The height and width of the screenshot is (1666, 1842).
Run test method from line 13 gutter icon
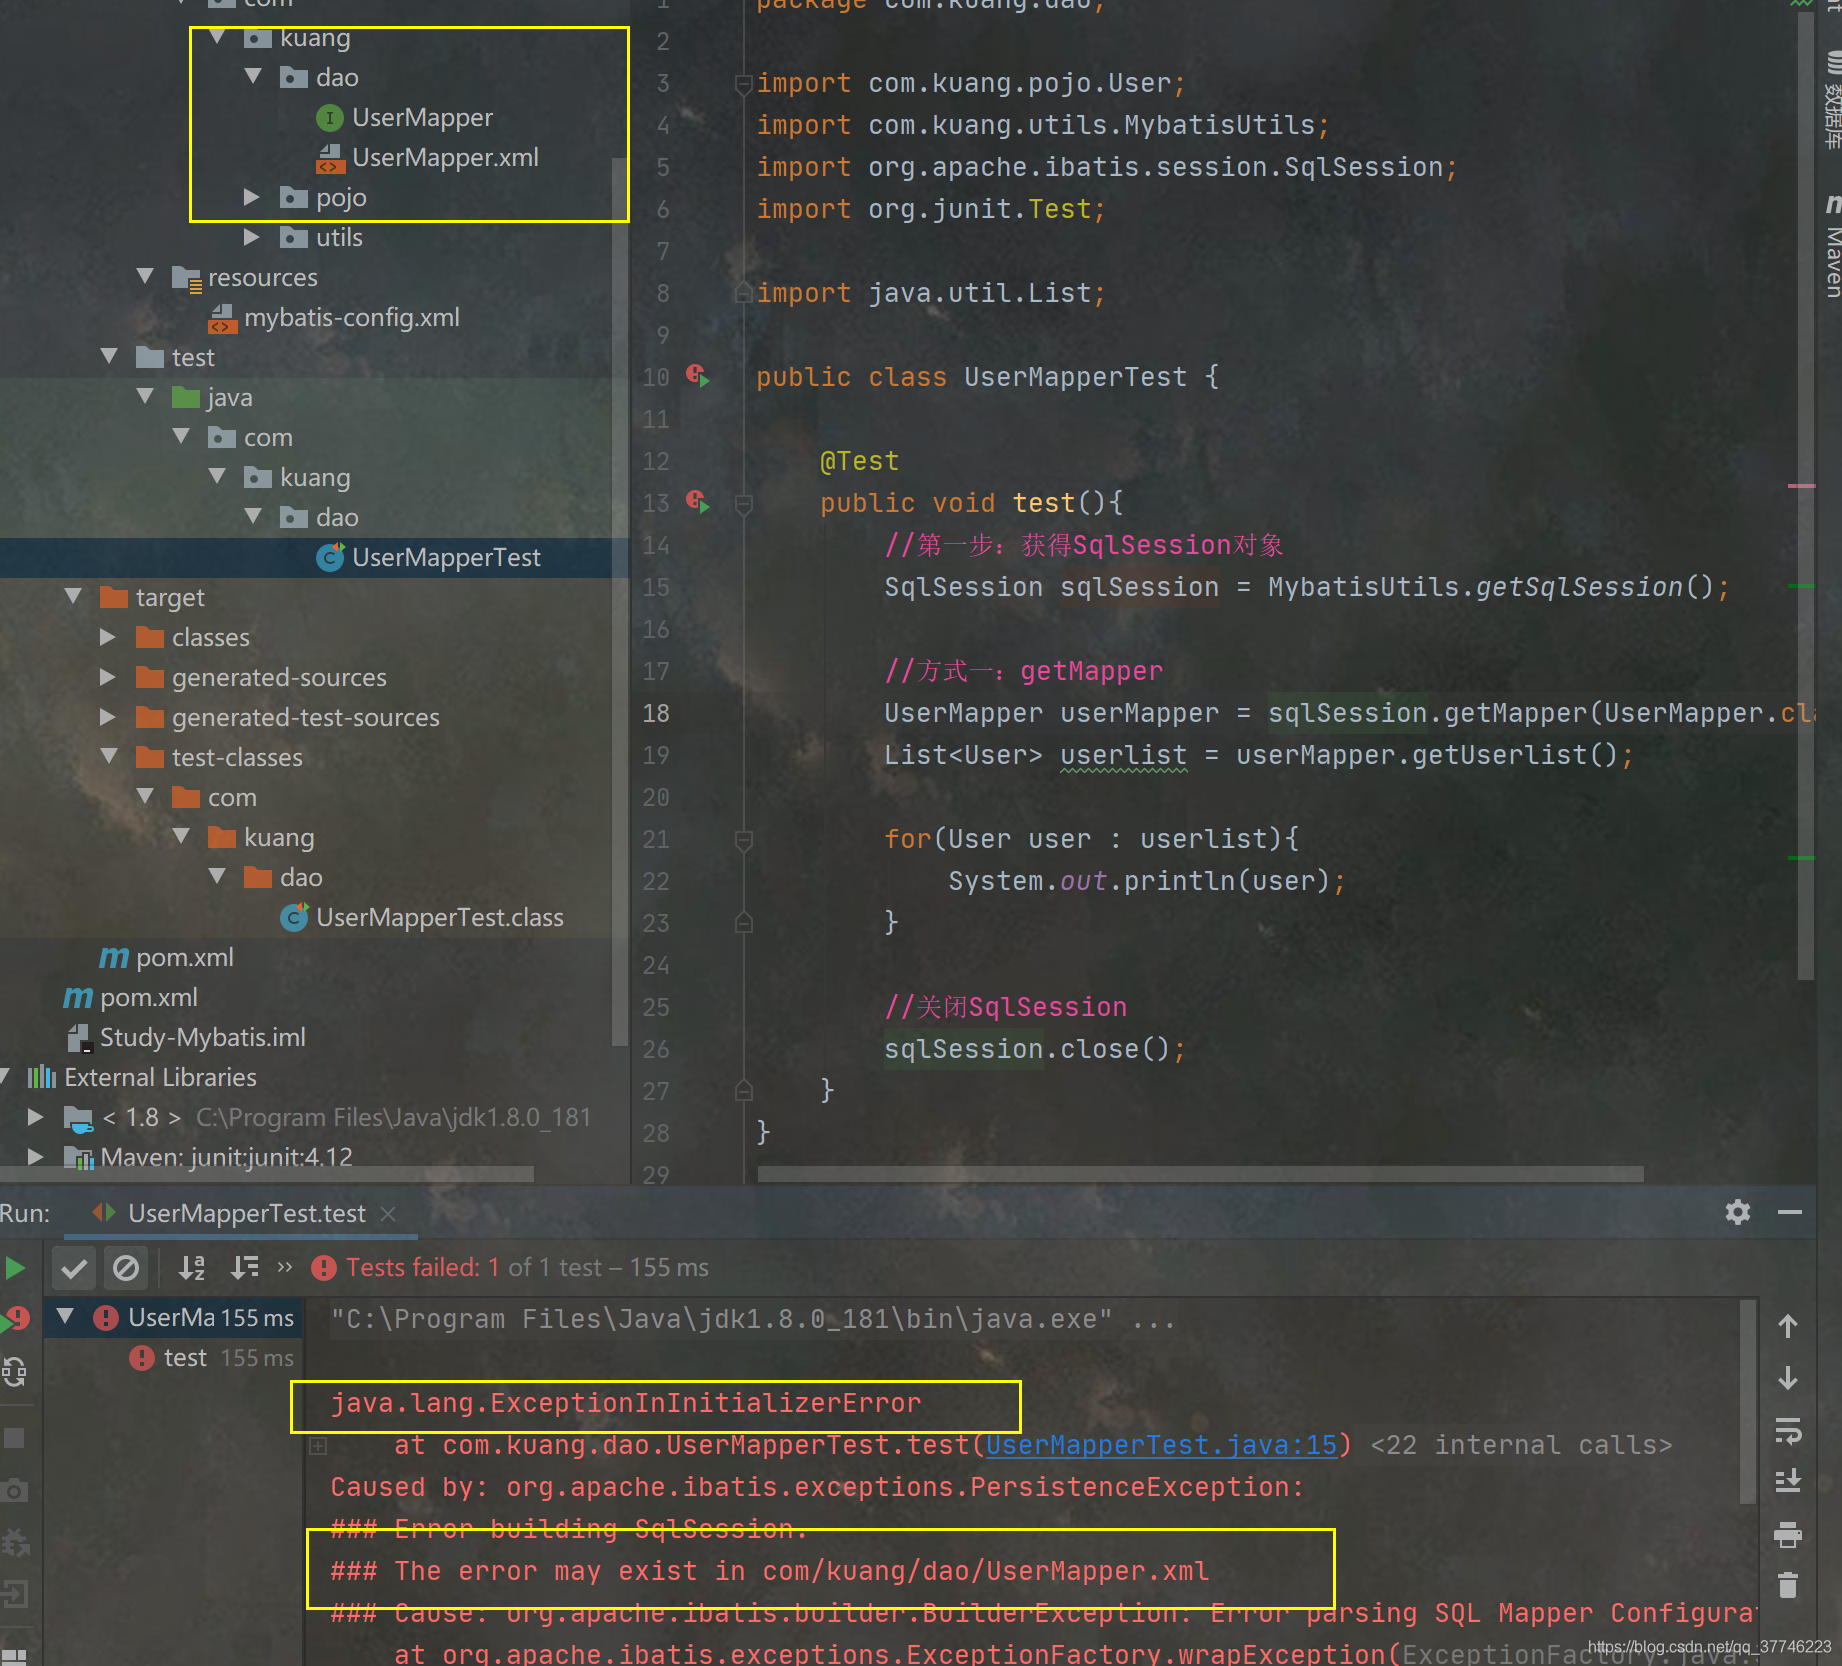tap(698, 503)
